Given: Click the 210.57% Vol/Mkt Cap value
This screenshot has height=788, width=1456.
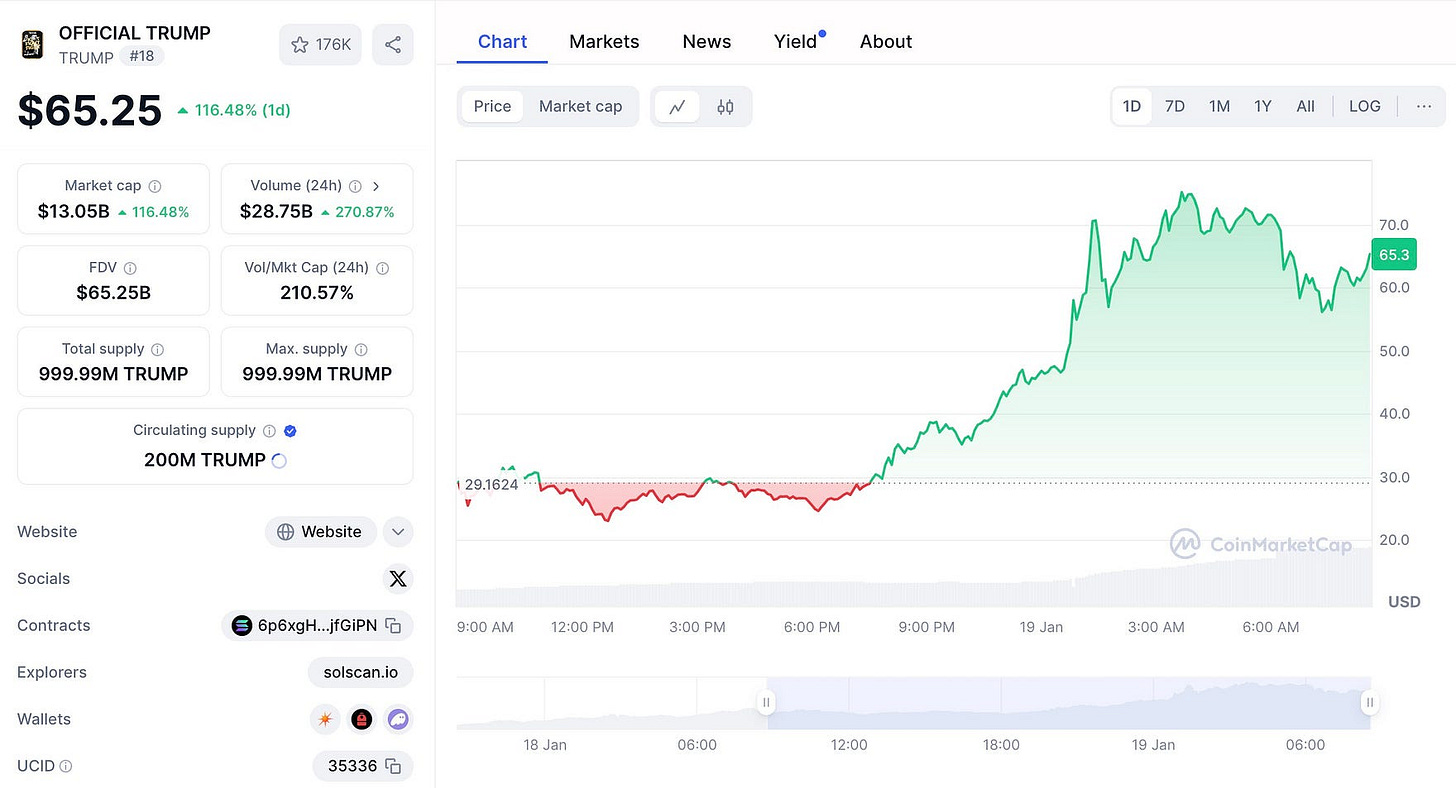Looking at the screenshot, I should pos(317,293).
